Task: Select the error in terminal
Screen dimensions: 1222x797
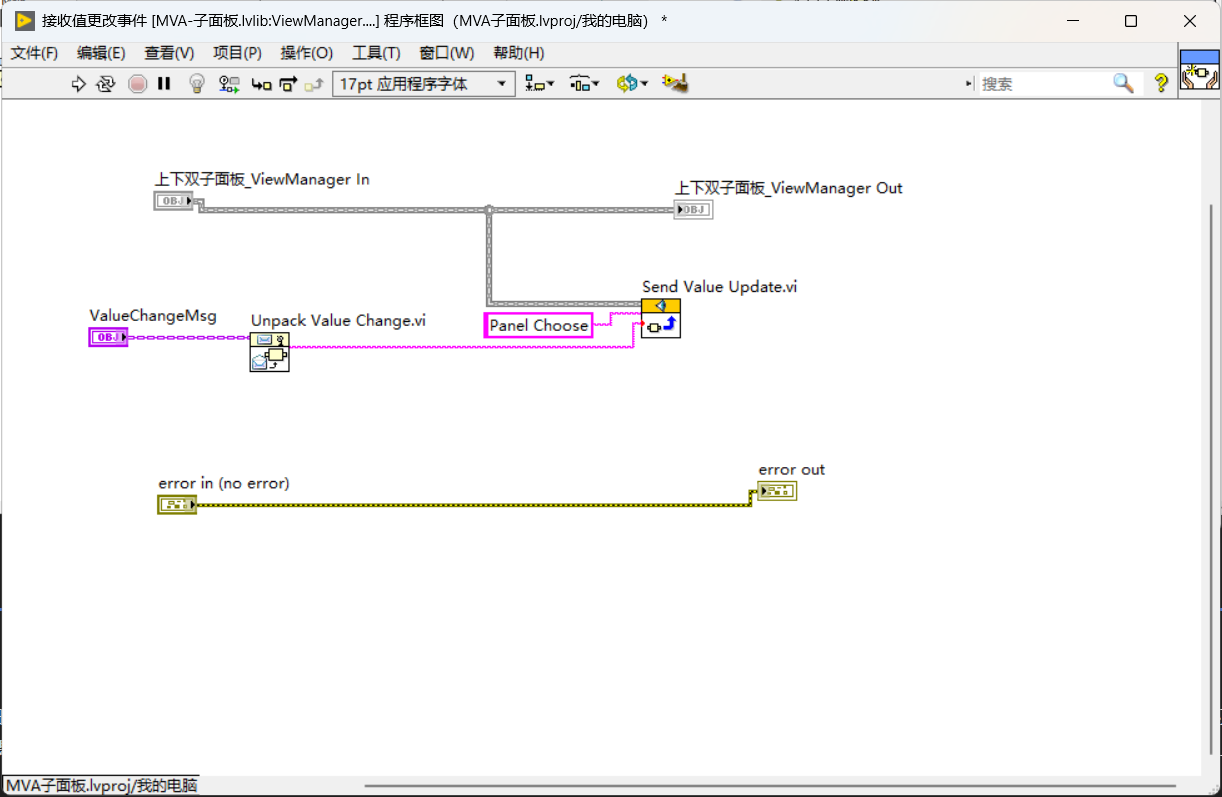Action: coord(177,504)
